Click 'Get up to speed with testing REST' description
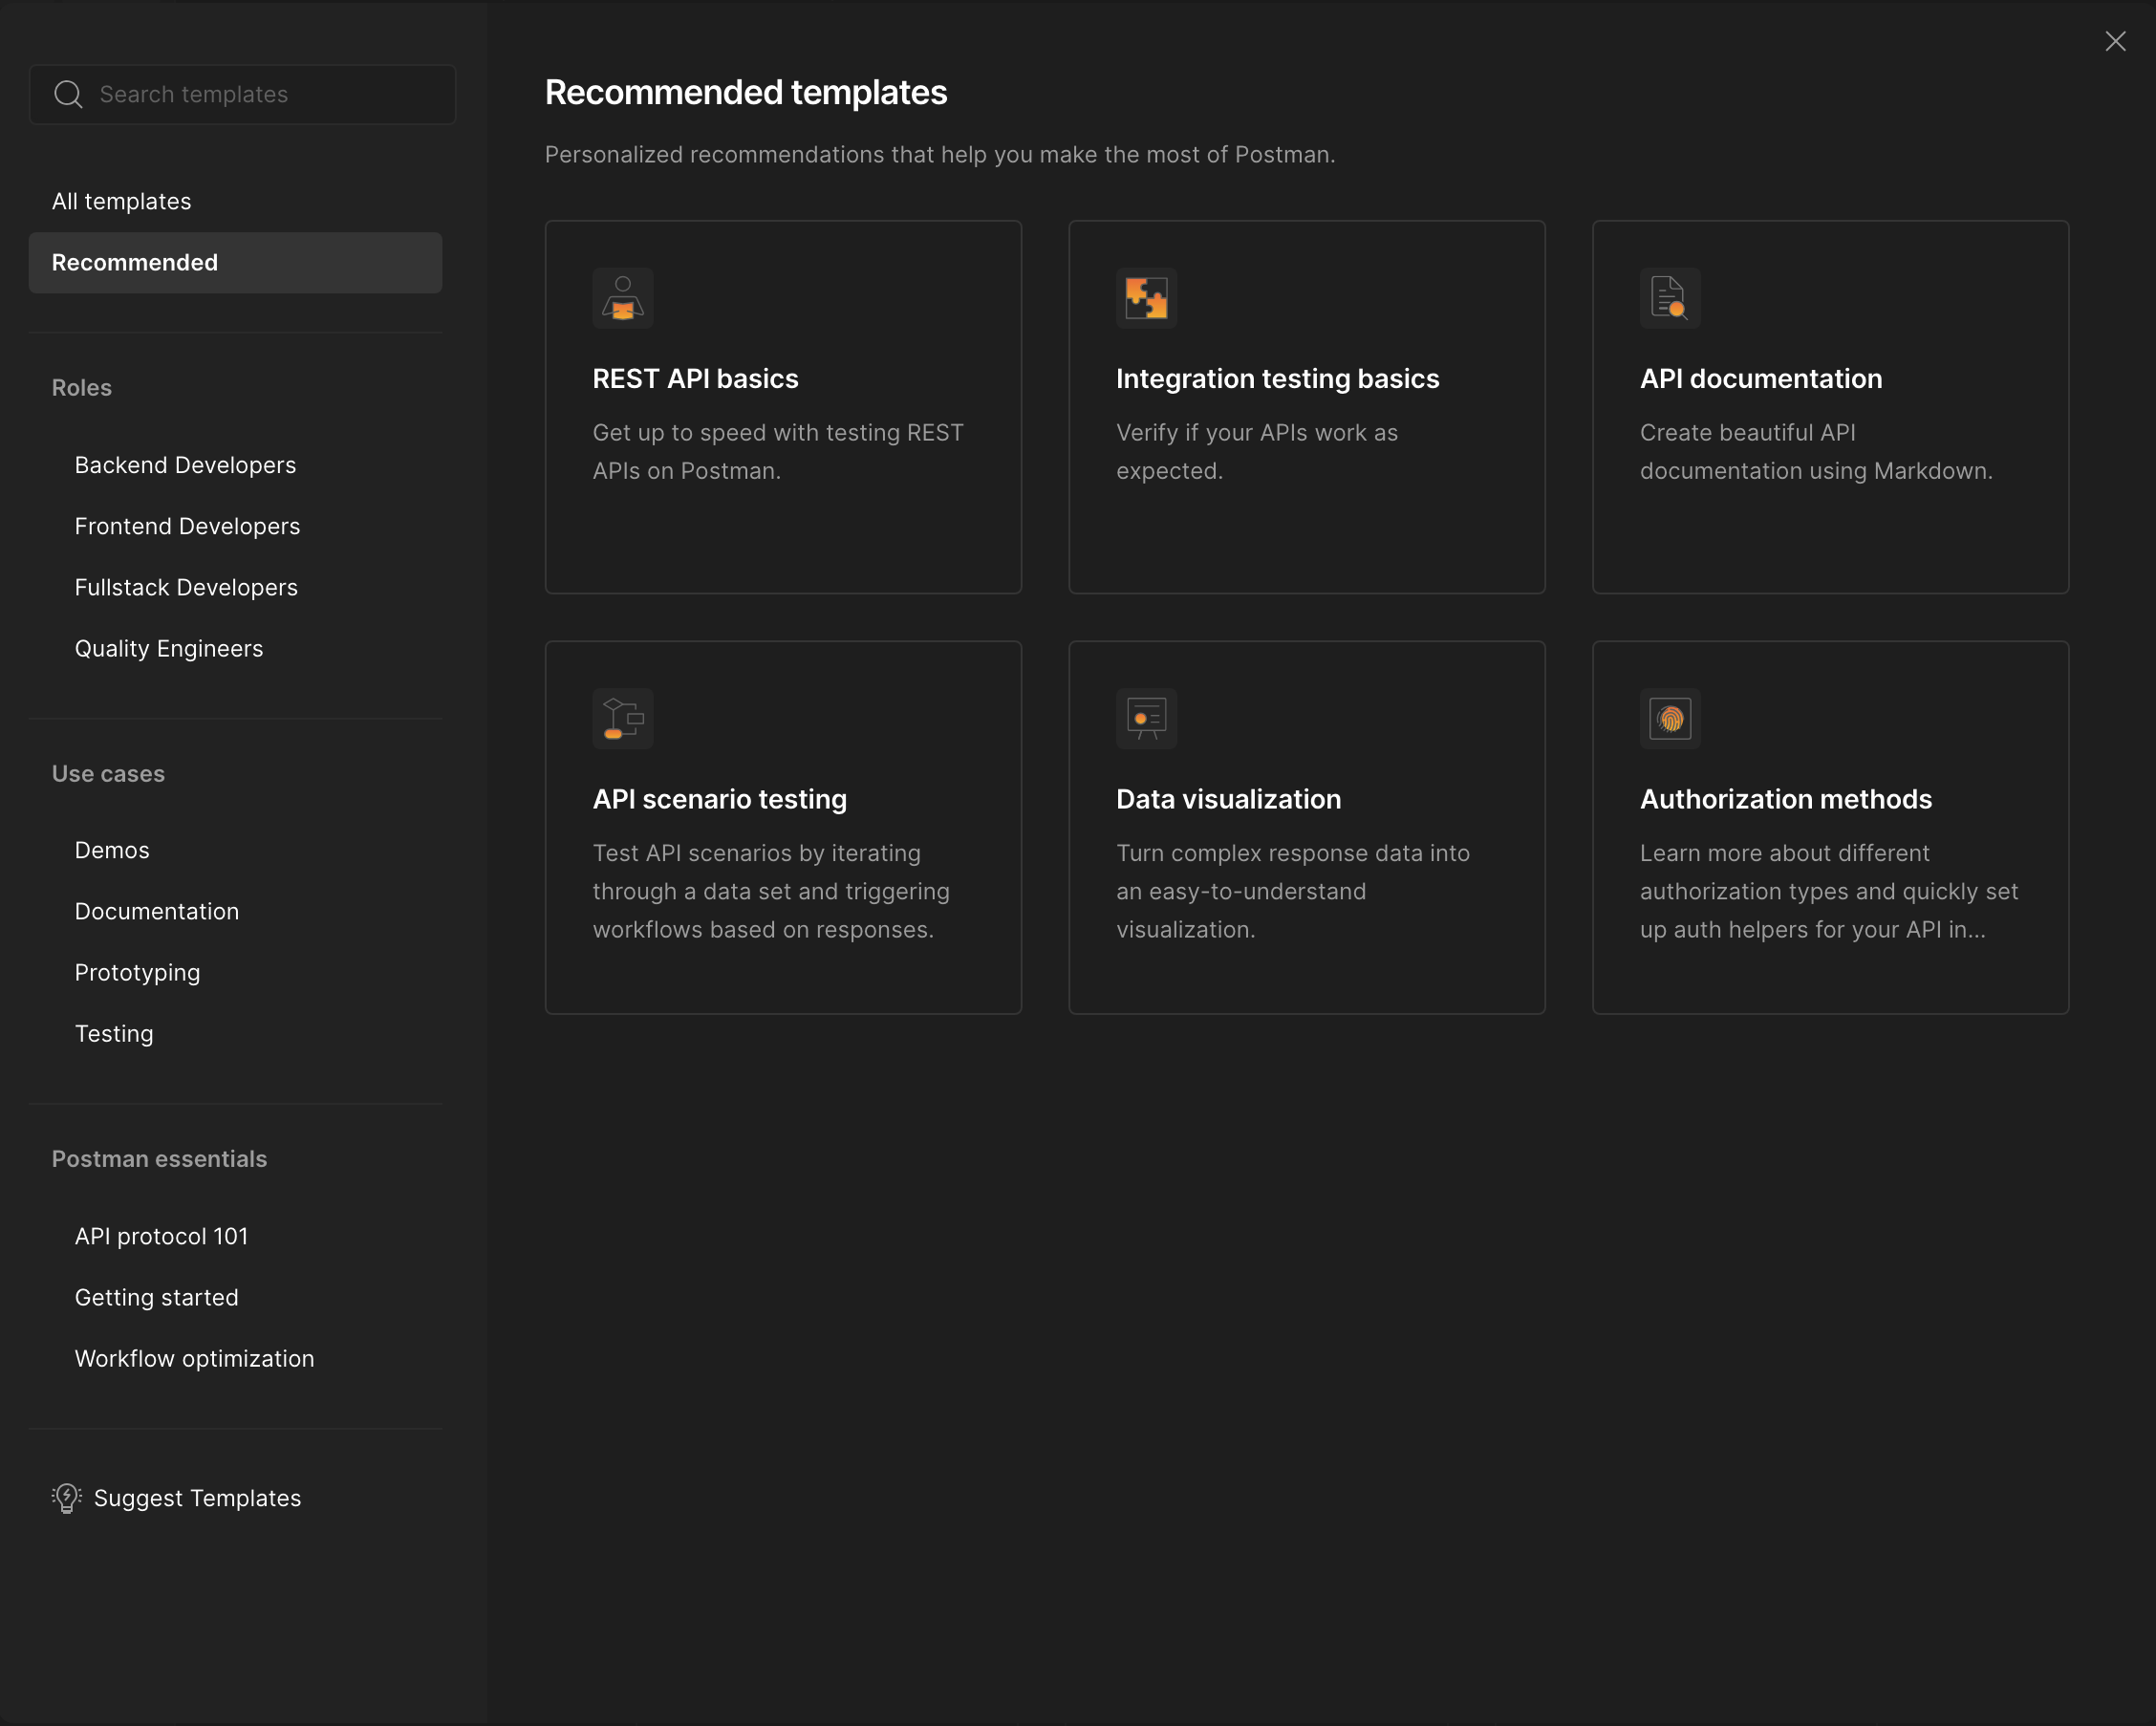 [778, 451]
